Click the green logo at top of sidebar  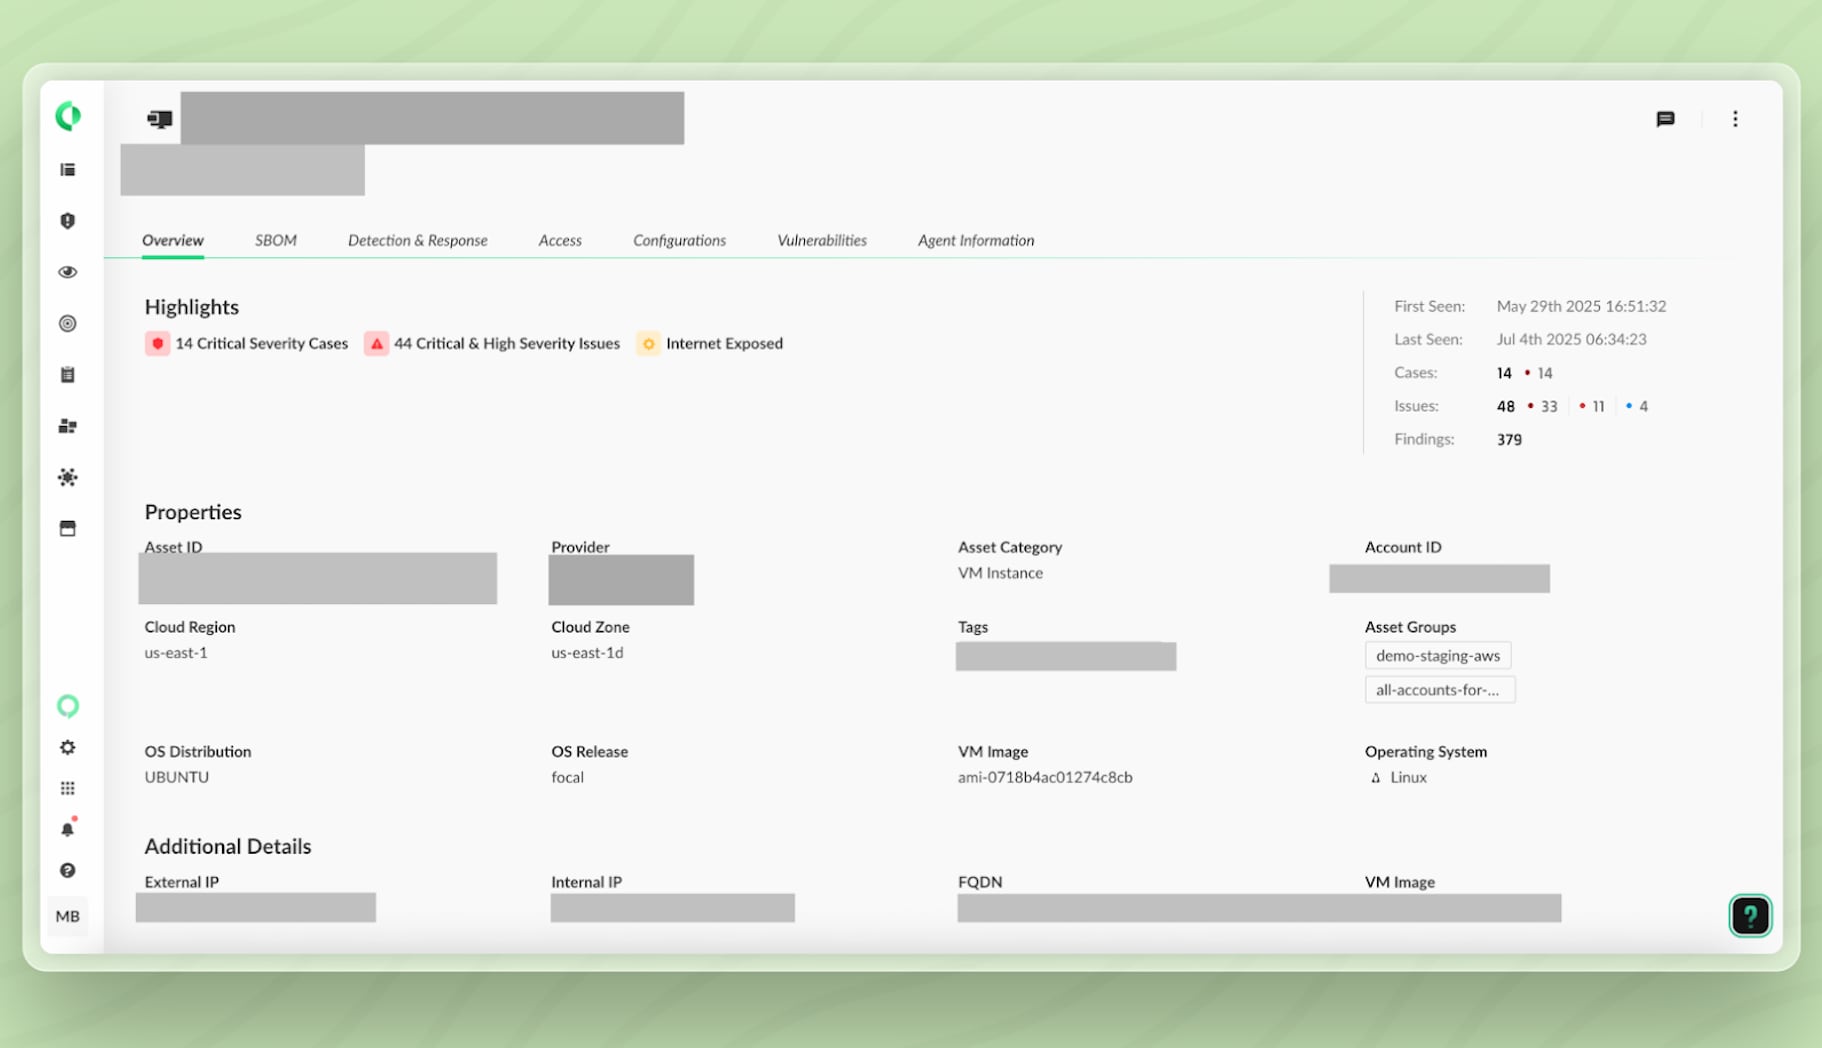[x=68, y=116]
